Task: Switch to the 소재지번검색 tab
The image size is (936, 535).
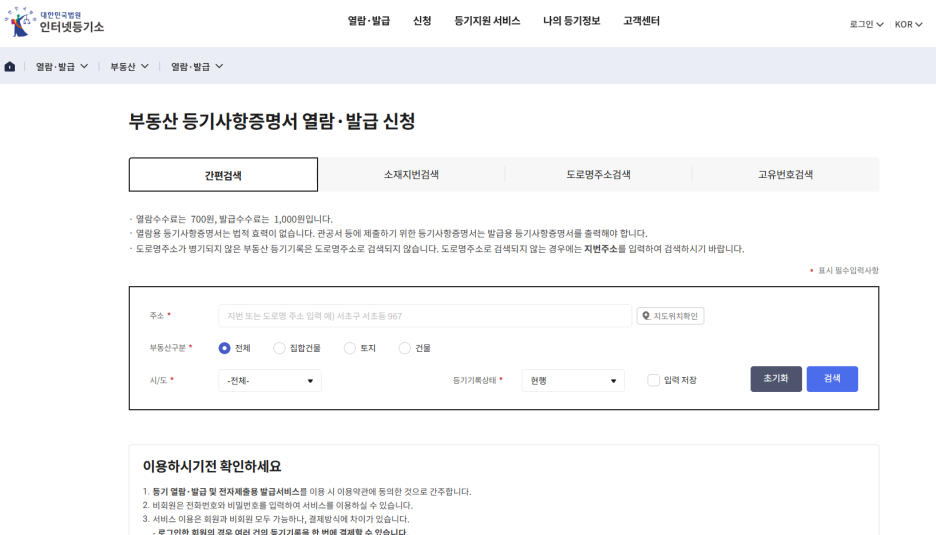Action: click(411, 174)
